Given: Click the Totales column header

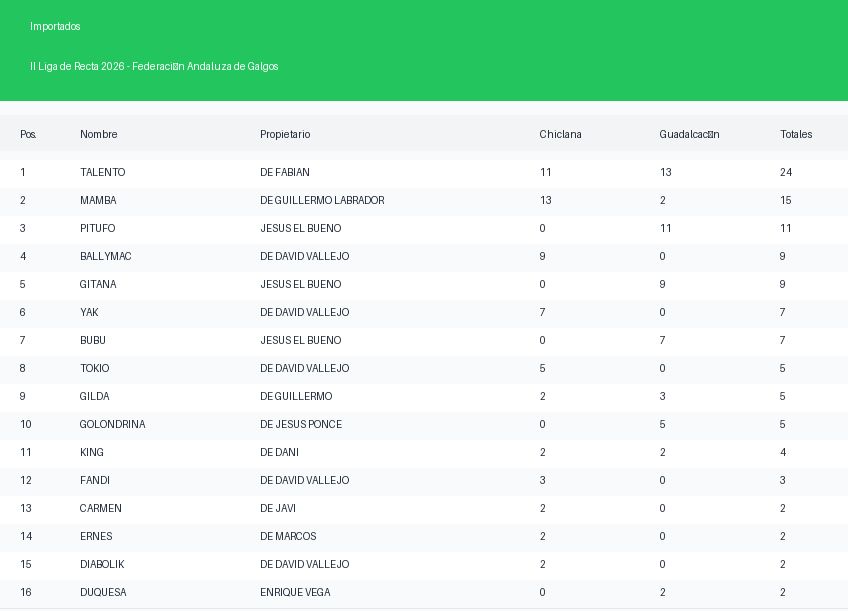Looking at the screenshot, I should click(x=796, y=134).
